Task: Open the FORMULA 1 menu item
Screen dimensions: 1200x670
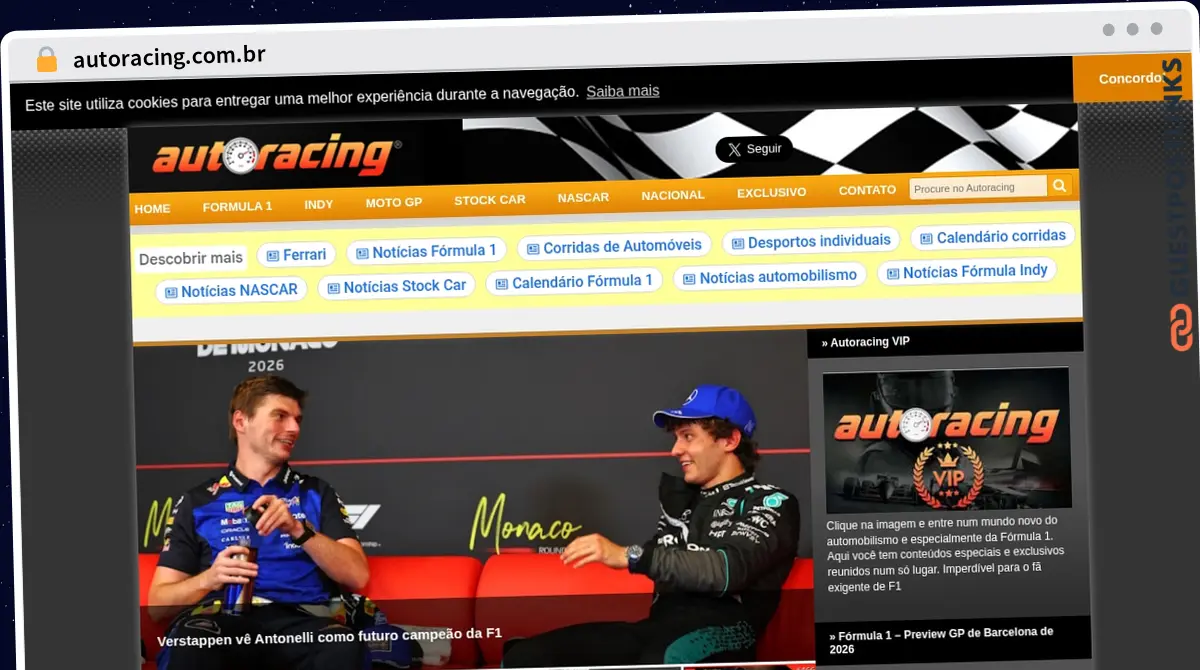Action: tap(237, 206)
